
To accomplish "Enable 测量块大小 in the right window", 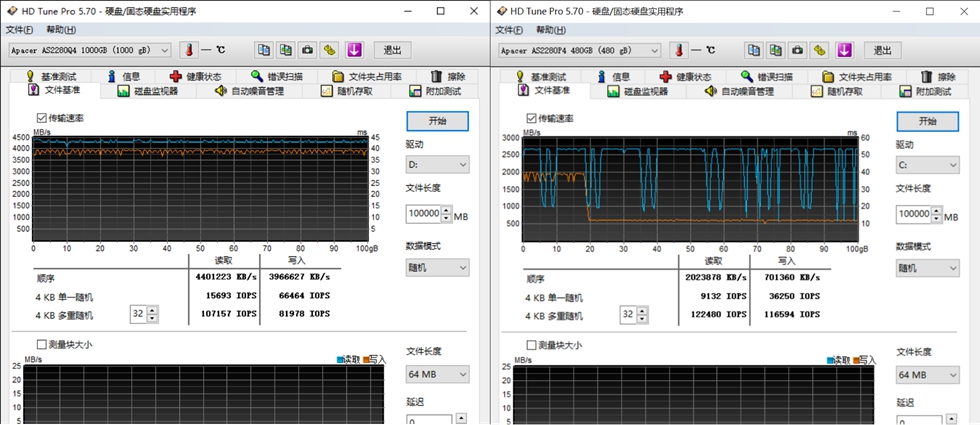I will [531, 344].
